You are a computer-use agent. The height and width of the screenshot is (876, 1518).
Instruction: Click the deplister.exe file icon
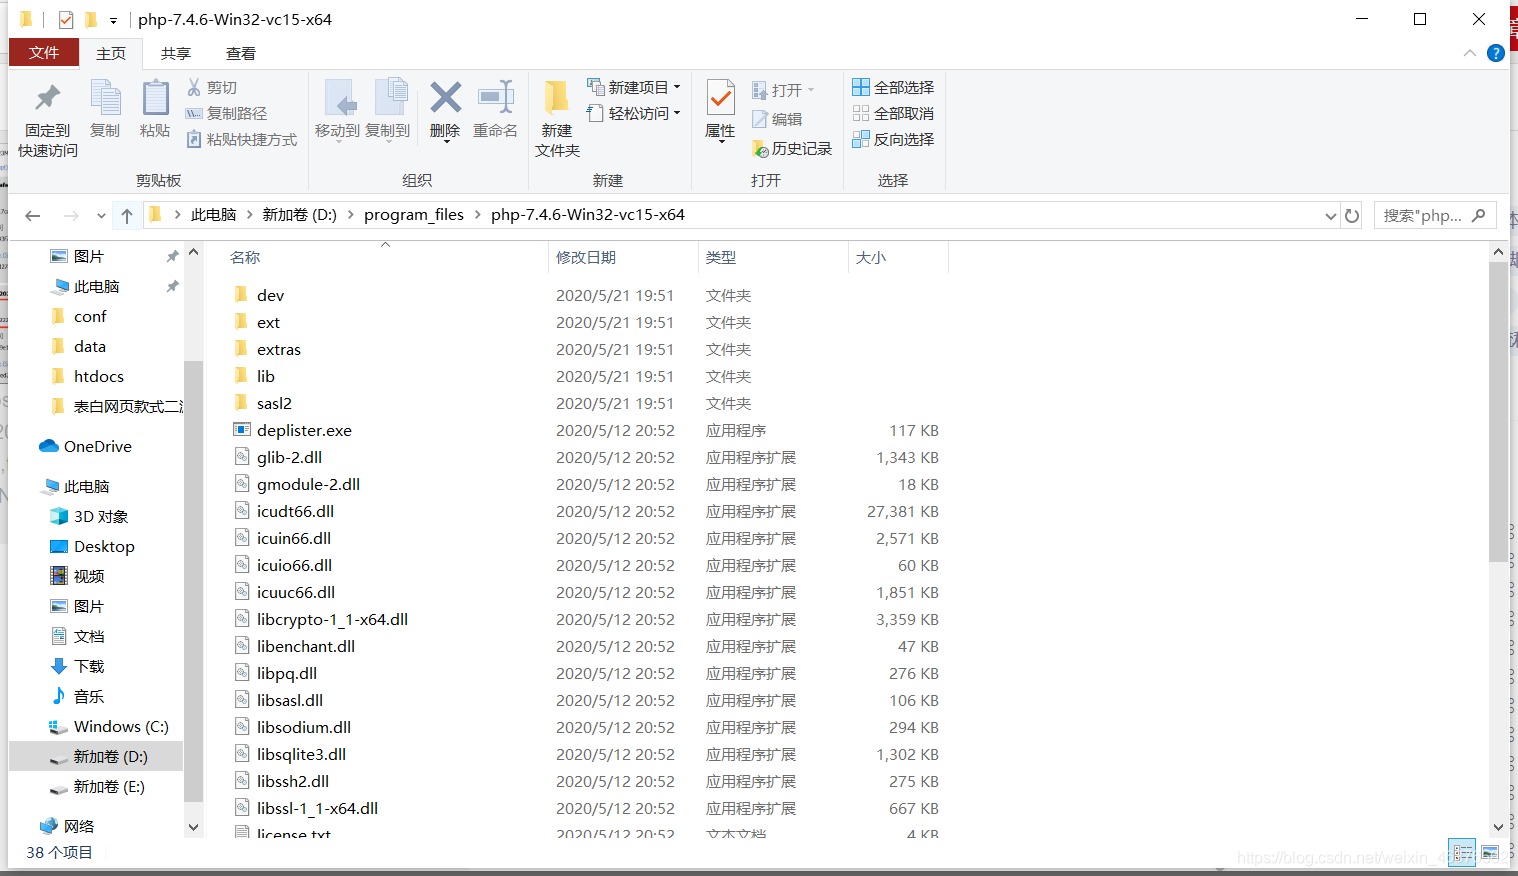[242, 430]
